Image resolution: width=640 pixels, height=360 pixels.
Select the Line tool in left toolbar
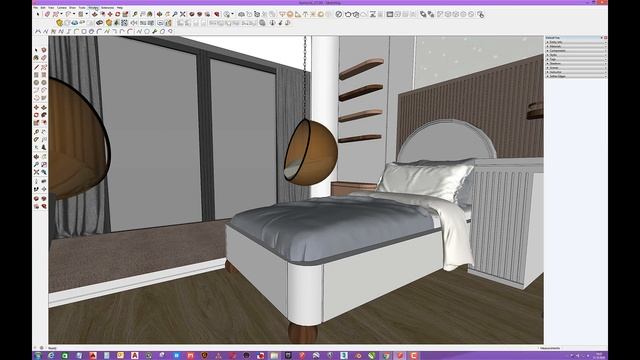(36, 67)
